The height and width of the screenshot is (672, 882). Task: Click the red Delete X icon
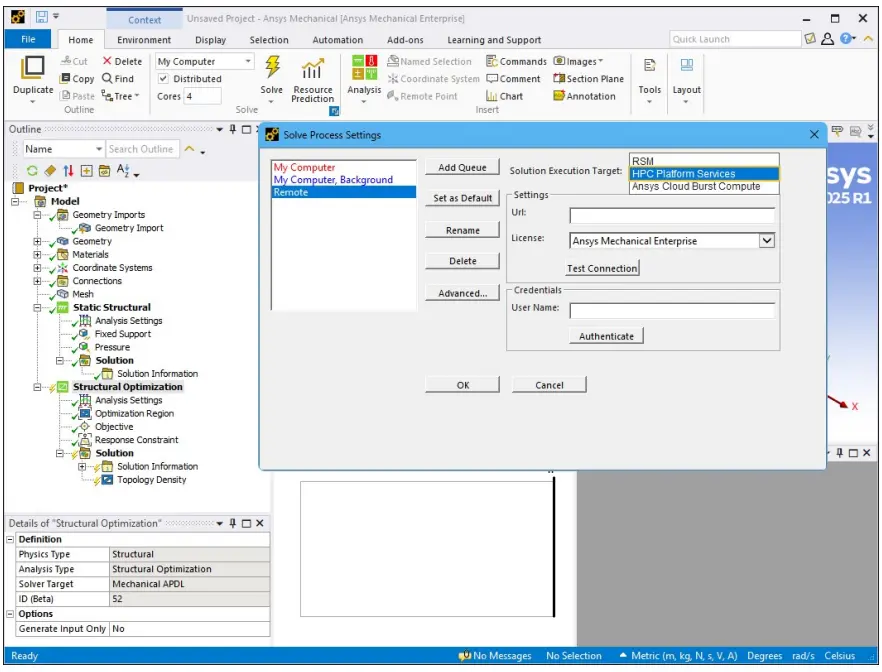pyautogui.click(x=107, y=61)
